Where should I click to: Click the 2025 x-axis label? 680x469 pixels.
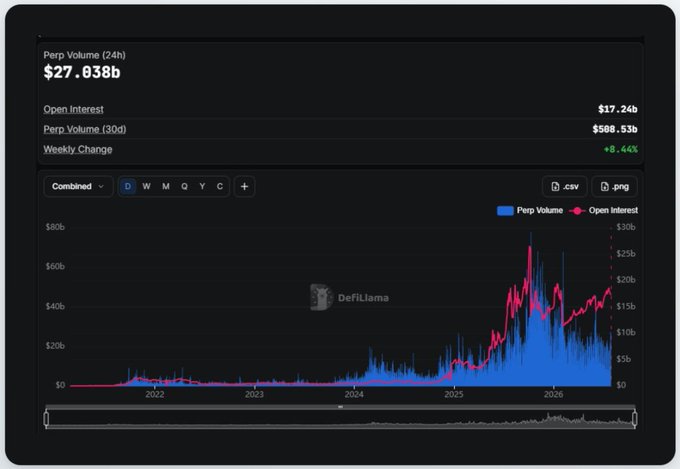454,394
